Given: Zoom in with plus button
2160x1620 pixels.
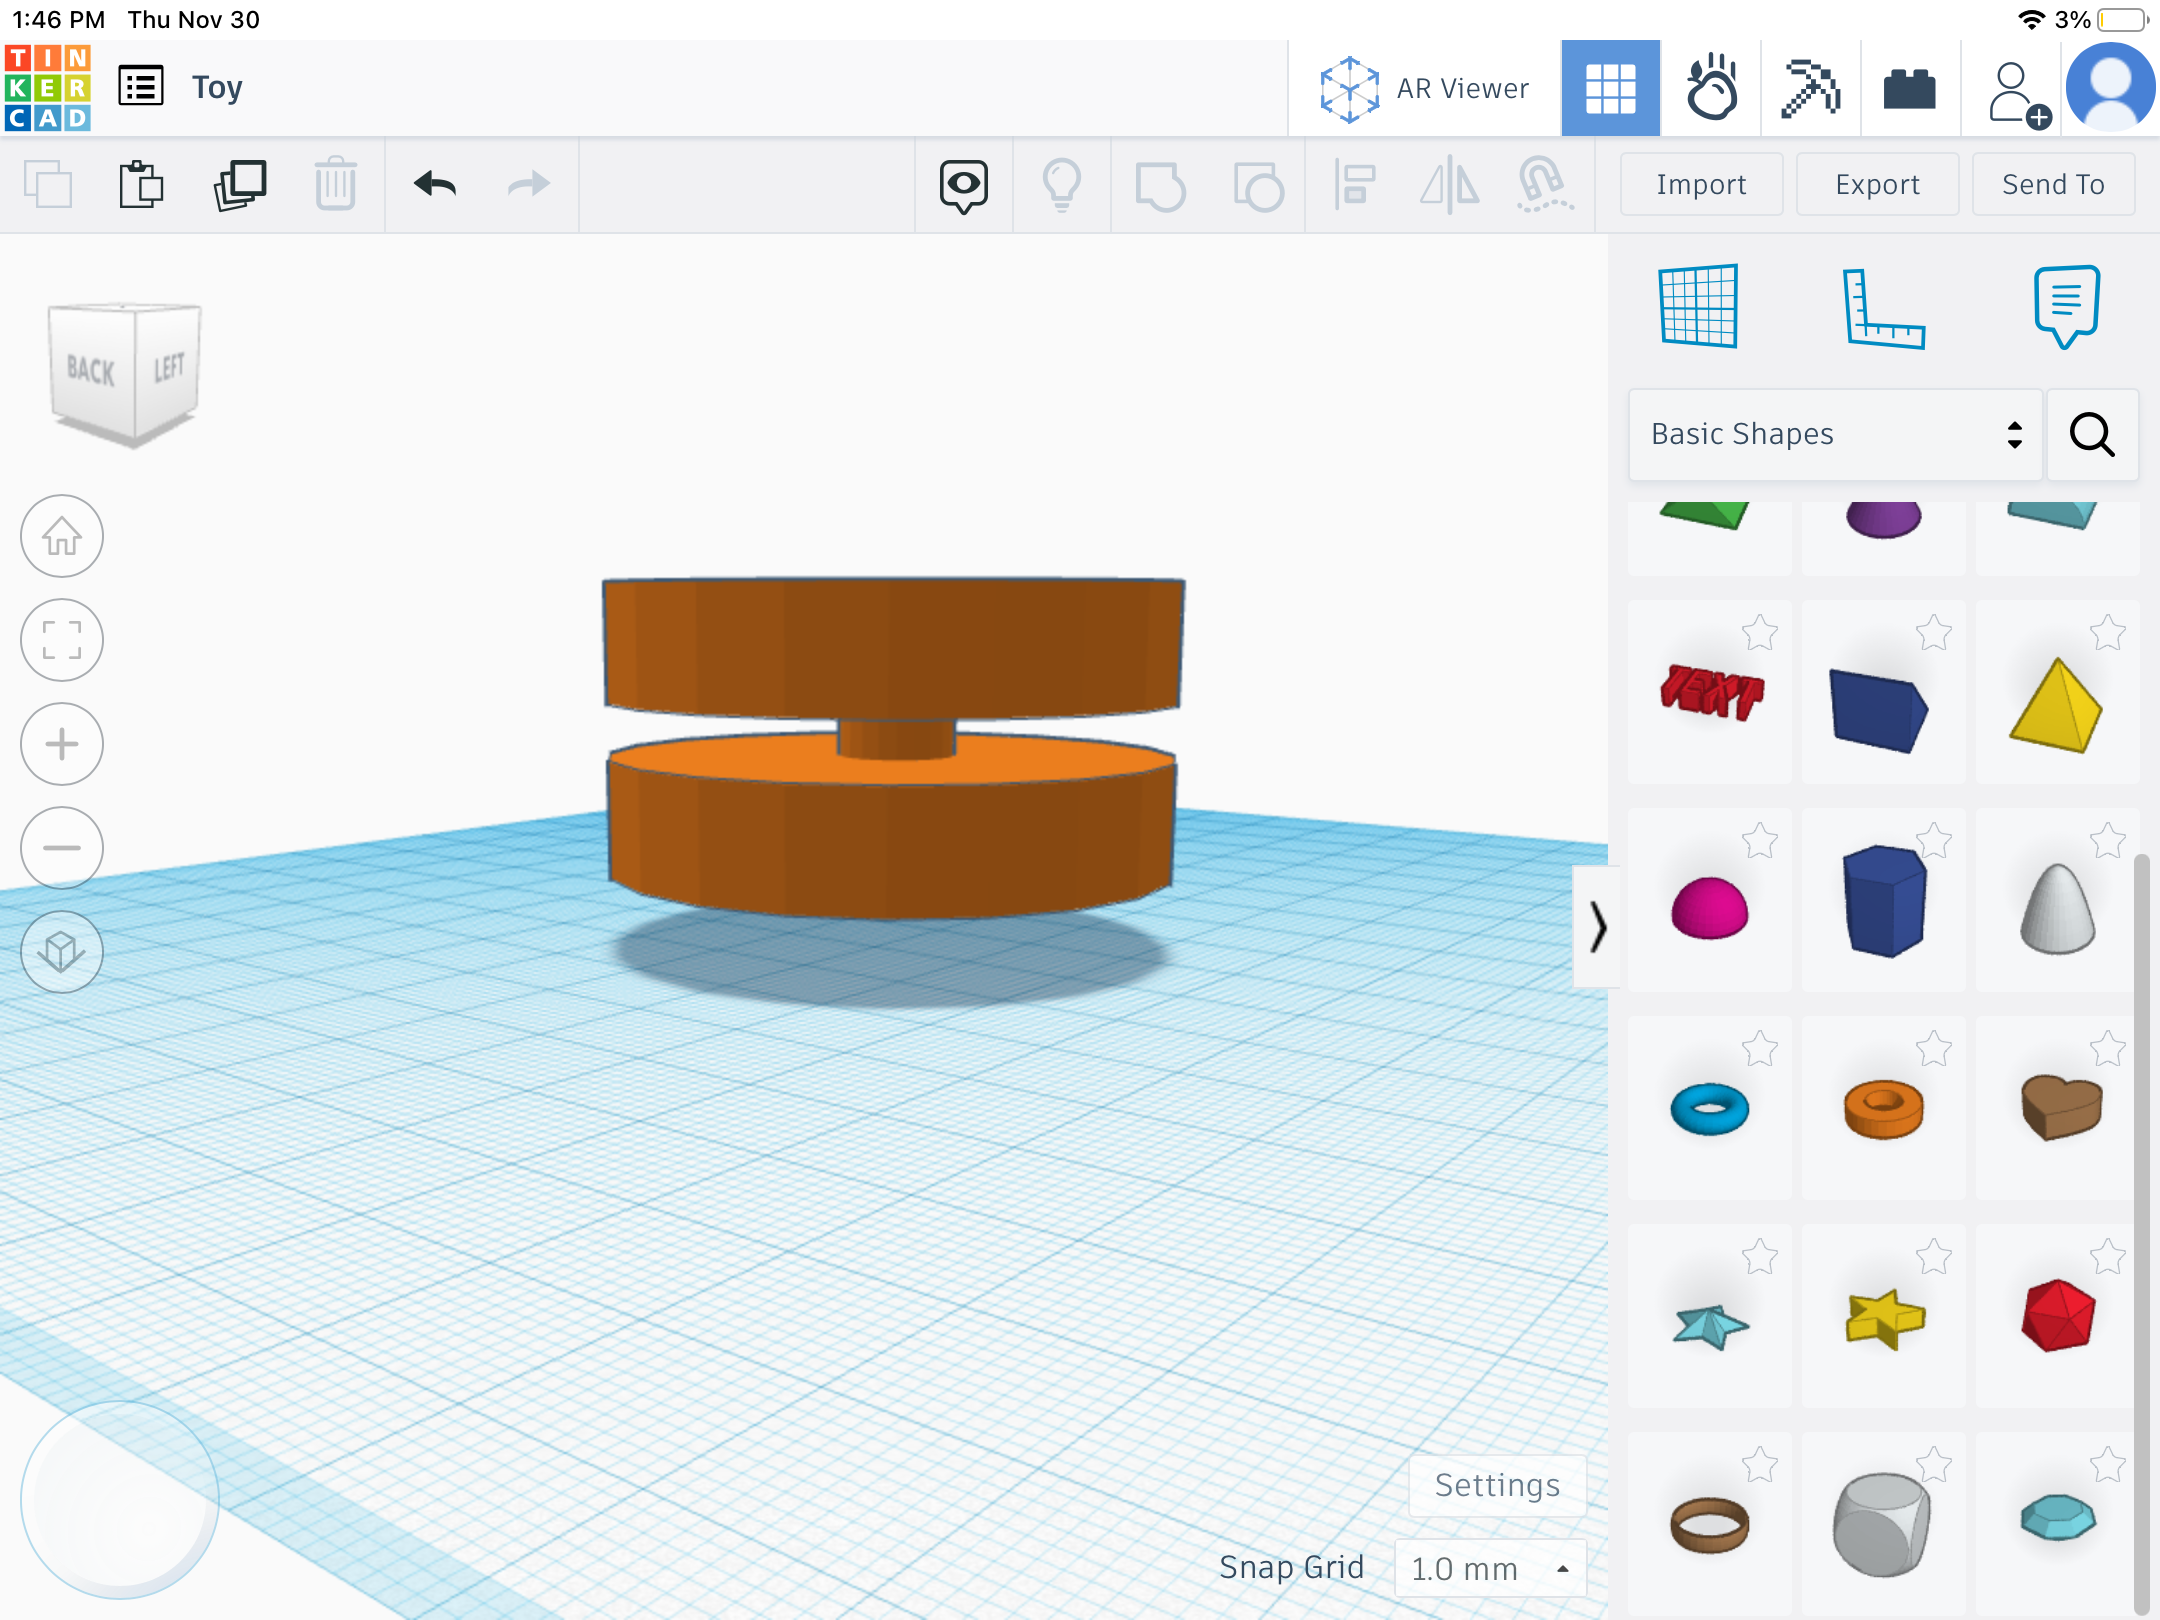Looking at the screenshot, I should (62, 744).
